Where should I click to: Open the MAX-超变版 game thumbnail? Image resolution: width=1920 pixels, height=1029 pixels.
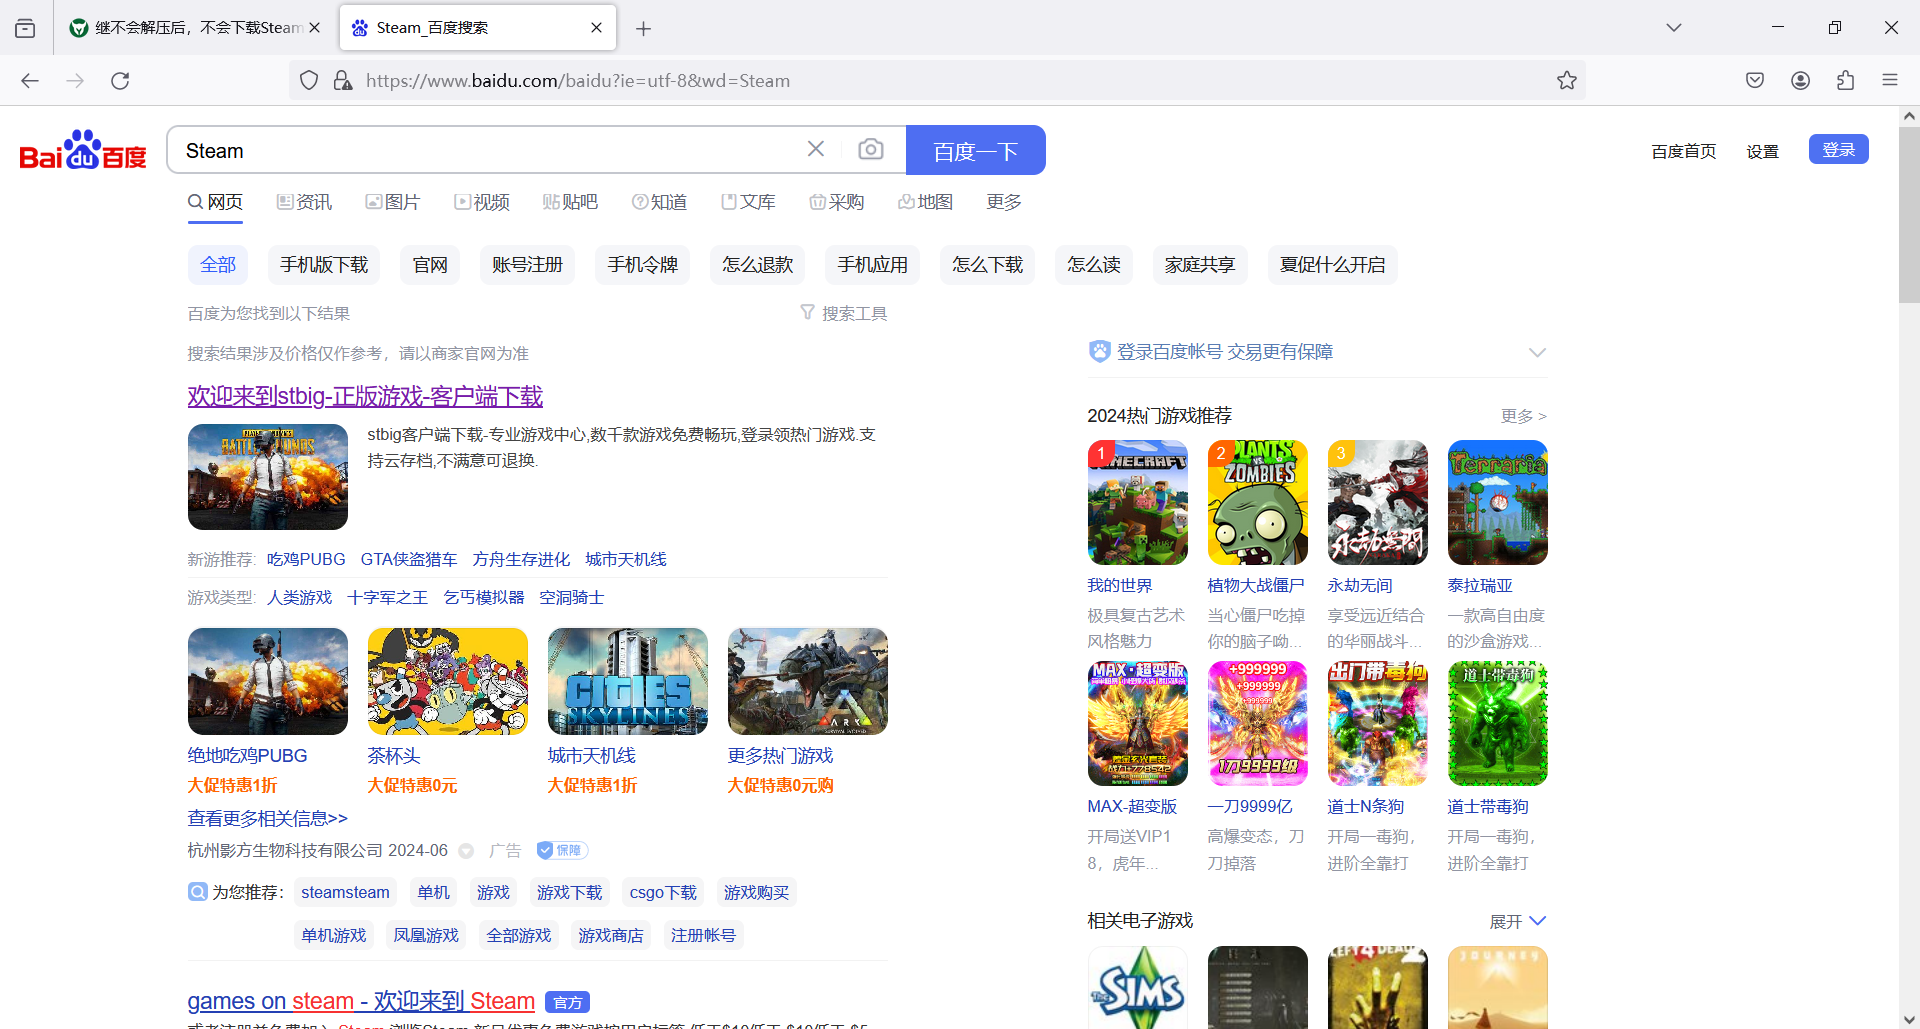click(x=1138, y=723)
